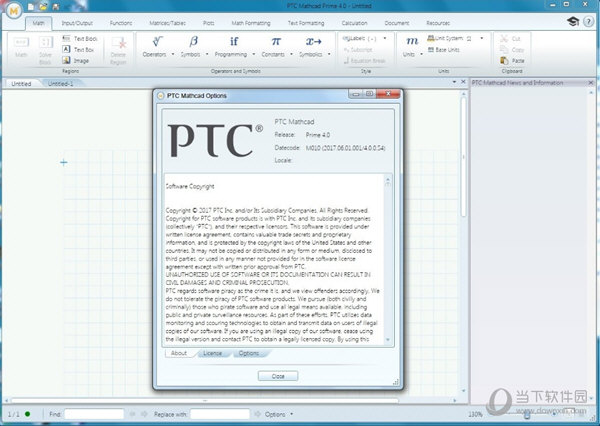Switch to the Options tab in dialog
The height and width of the screenshot is (426, 600).
click(x=249, y=353)
